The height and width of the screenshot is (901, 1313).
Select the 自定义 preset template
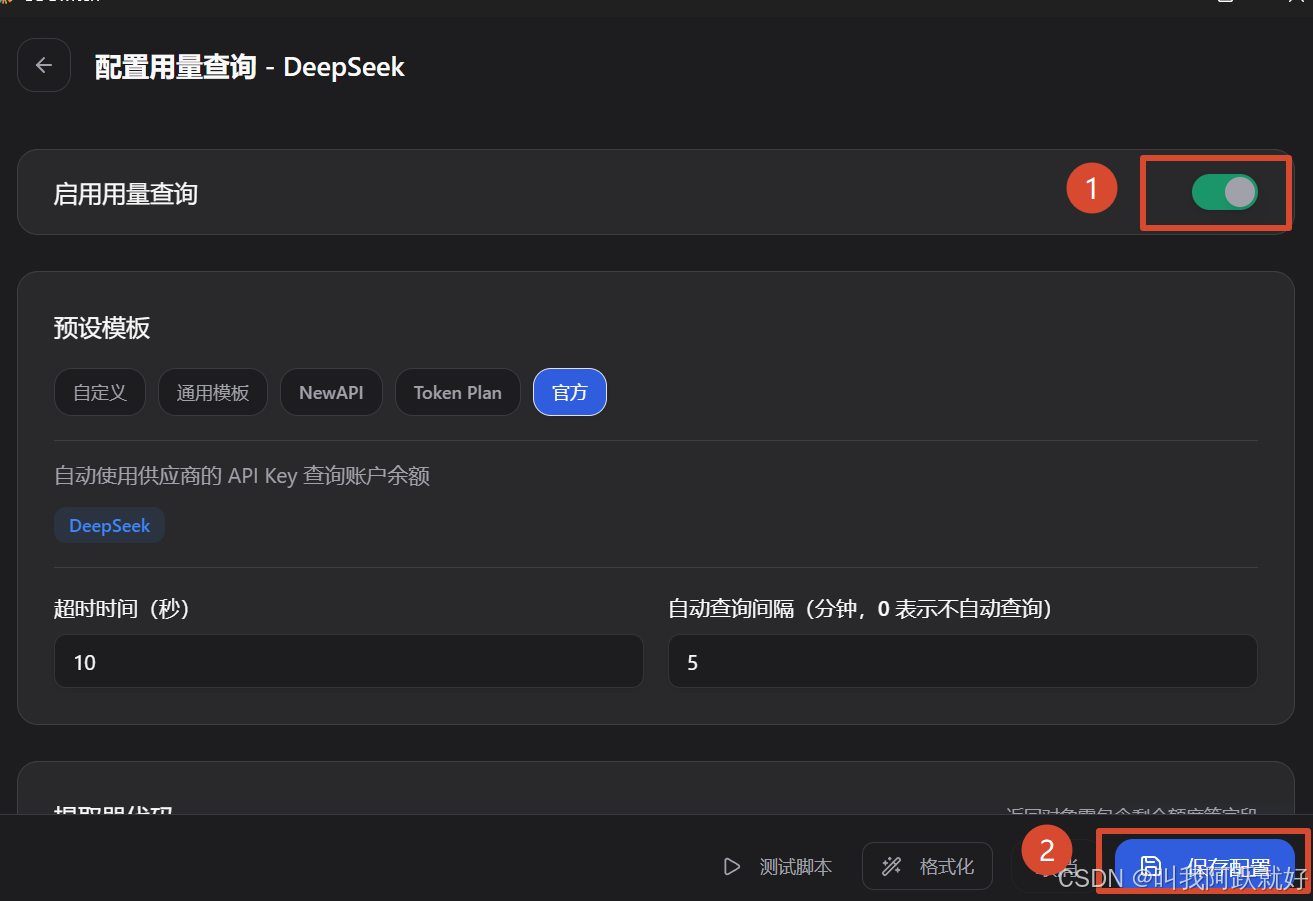100,392
